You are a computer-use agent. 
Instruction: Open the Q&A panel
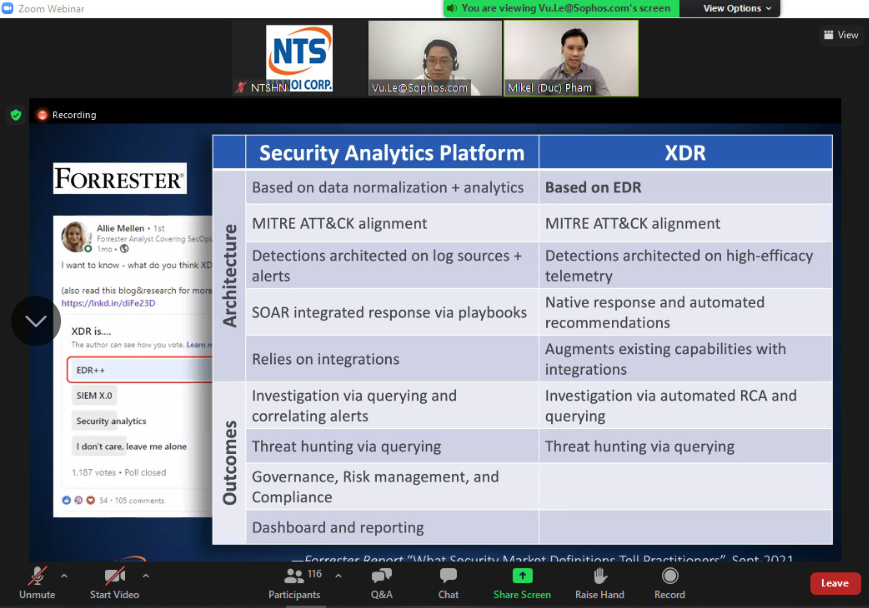click(x=381, y=583)
